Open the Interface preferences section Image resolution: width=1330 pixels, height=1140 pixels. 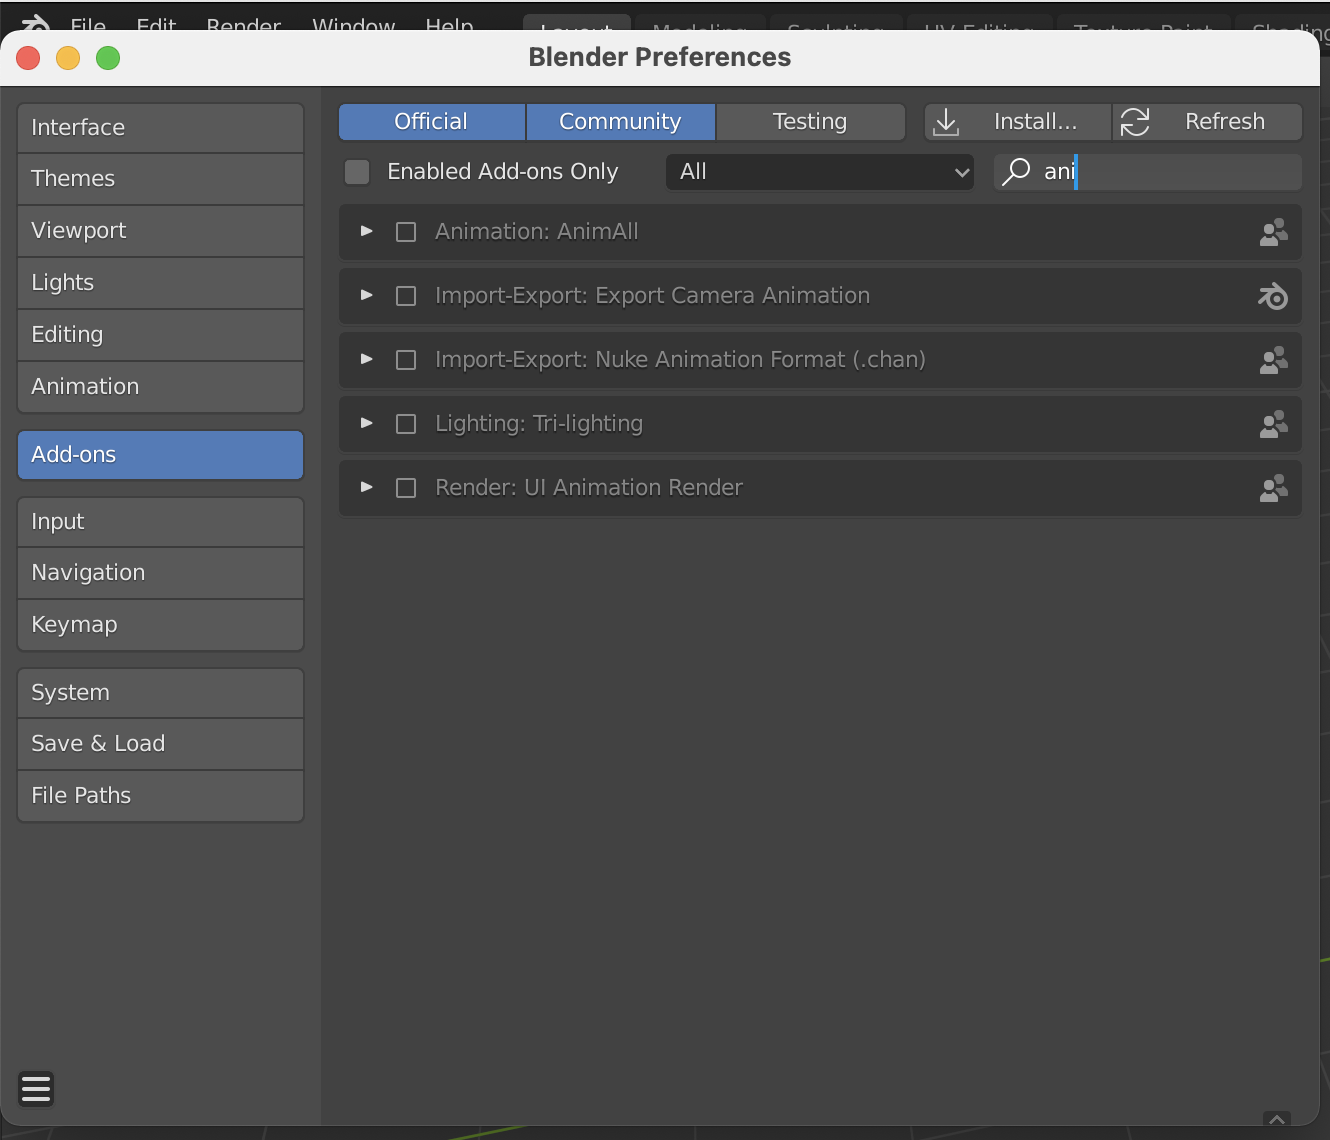tap(160, 128)
